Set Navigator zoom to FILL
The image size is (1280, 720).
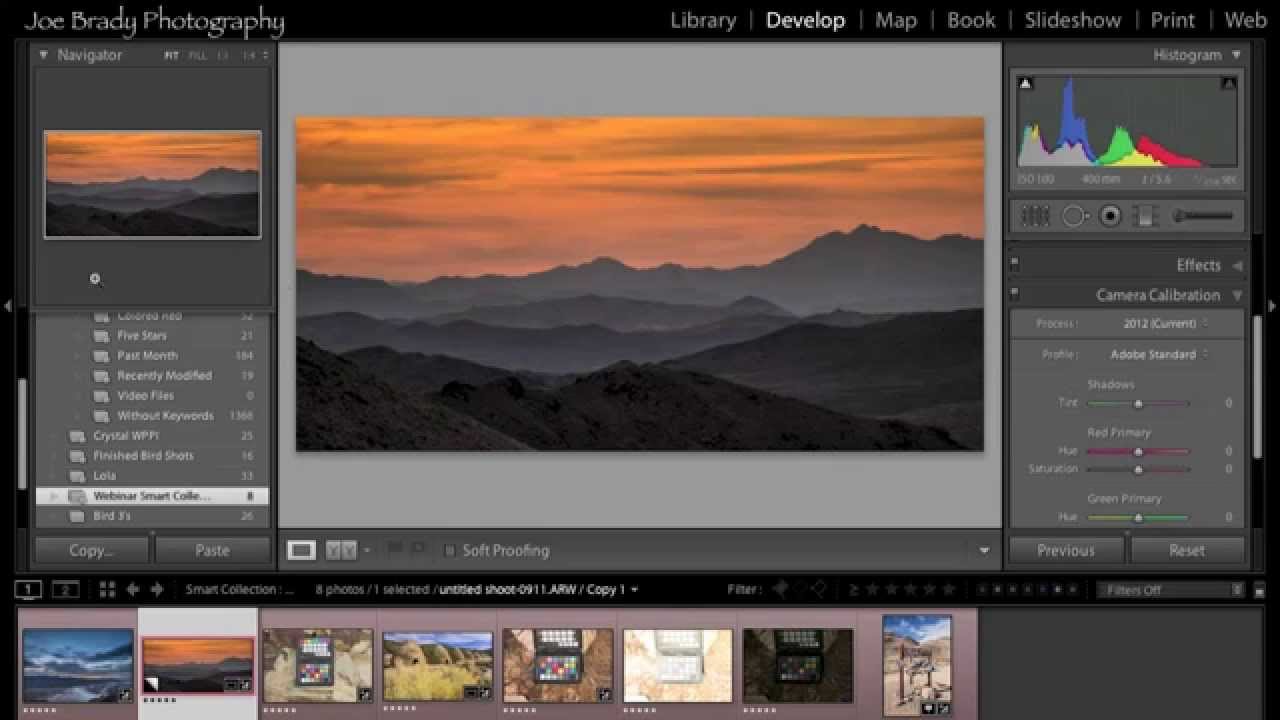click(197, 56)
